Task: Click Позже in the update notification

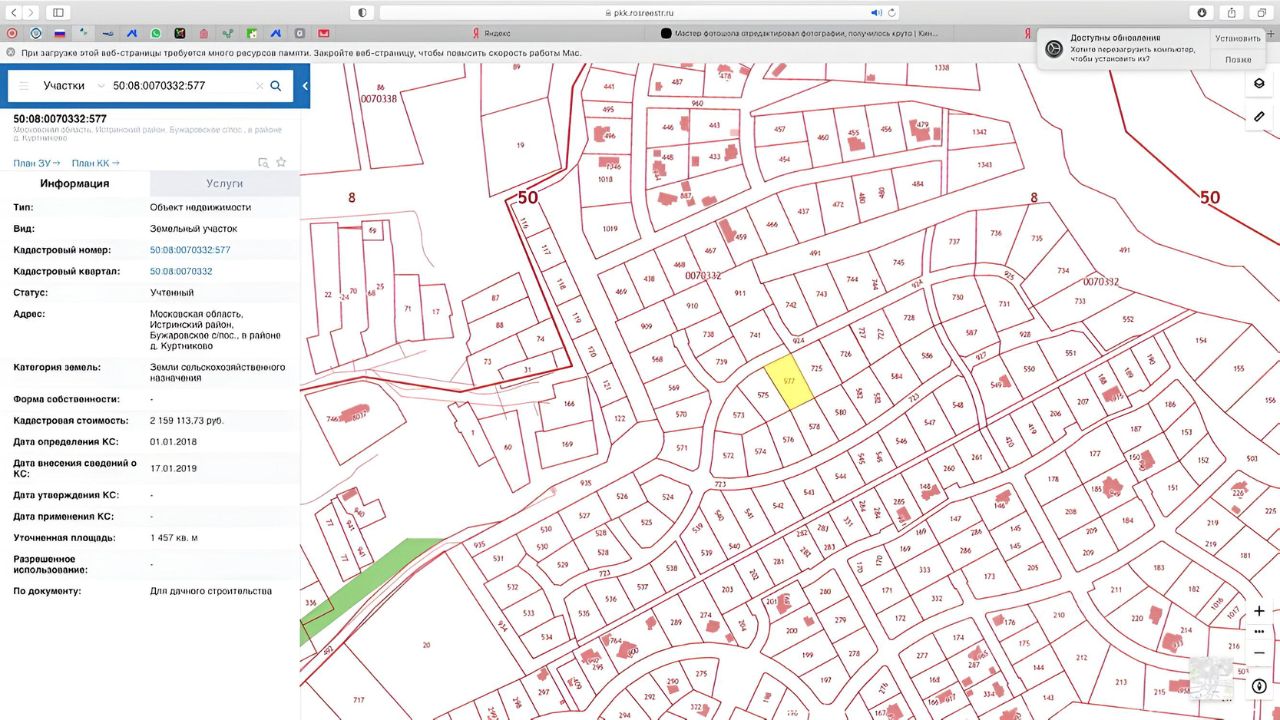Action: pos(1238,59)
